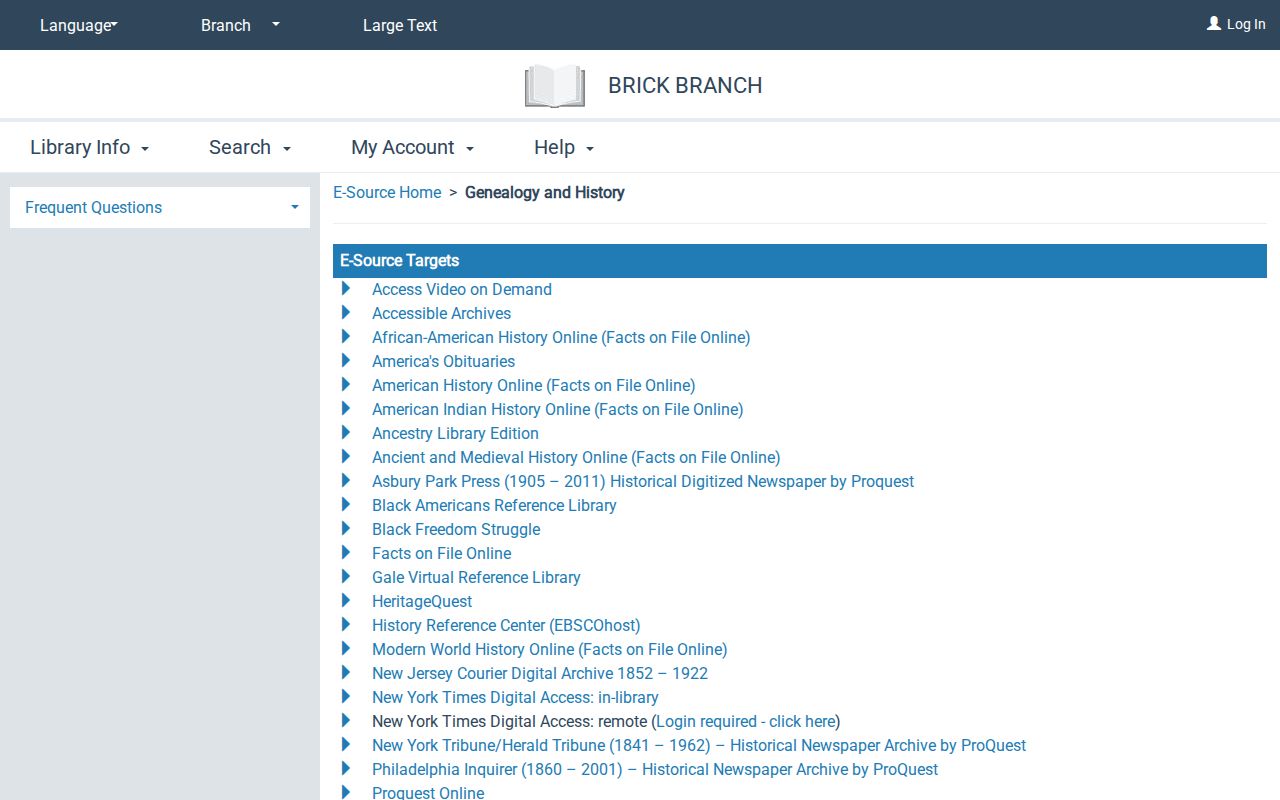Click the arrow icon beside American History Online
This screenshot has width=1280, height=800.
pos(346,384)
